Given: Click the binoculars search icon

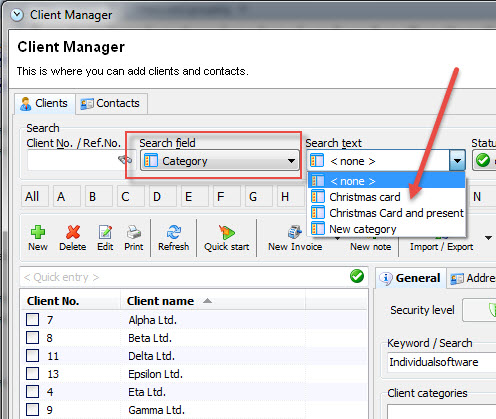Looking at the screenshot, I should (x=125, y=160).
